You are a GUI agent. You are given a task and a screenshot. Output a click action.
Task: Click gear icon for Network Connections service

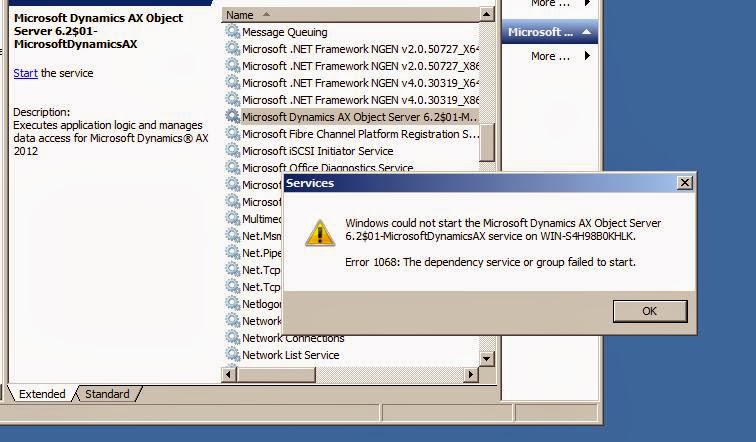pyautogui.click(x=233, y=337)
